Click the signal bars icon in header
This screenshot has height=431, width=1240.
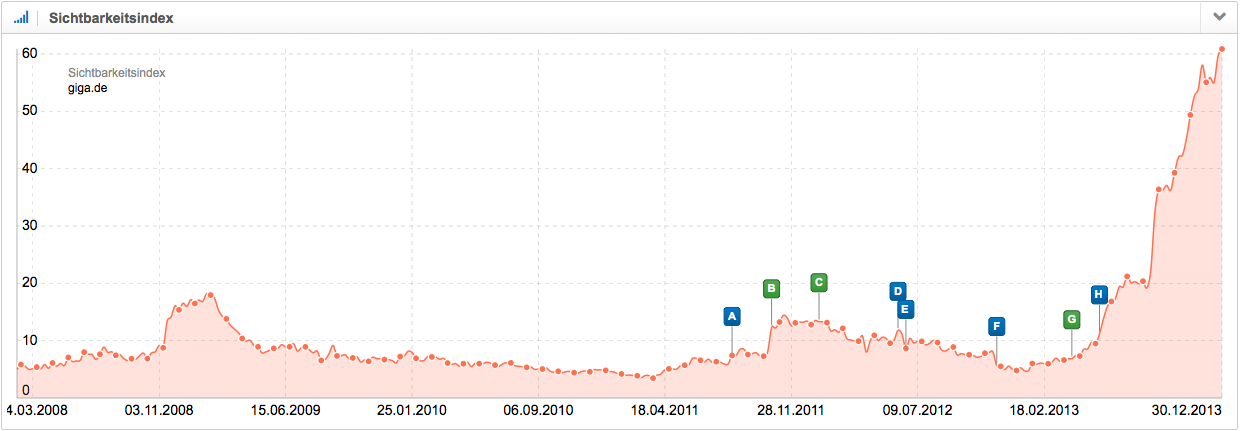21,18
